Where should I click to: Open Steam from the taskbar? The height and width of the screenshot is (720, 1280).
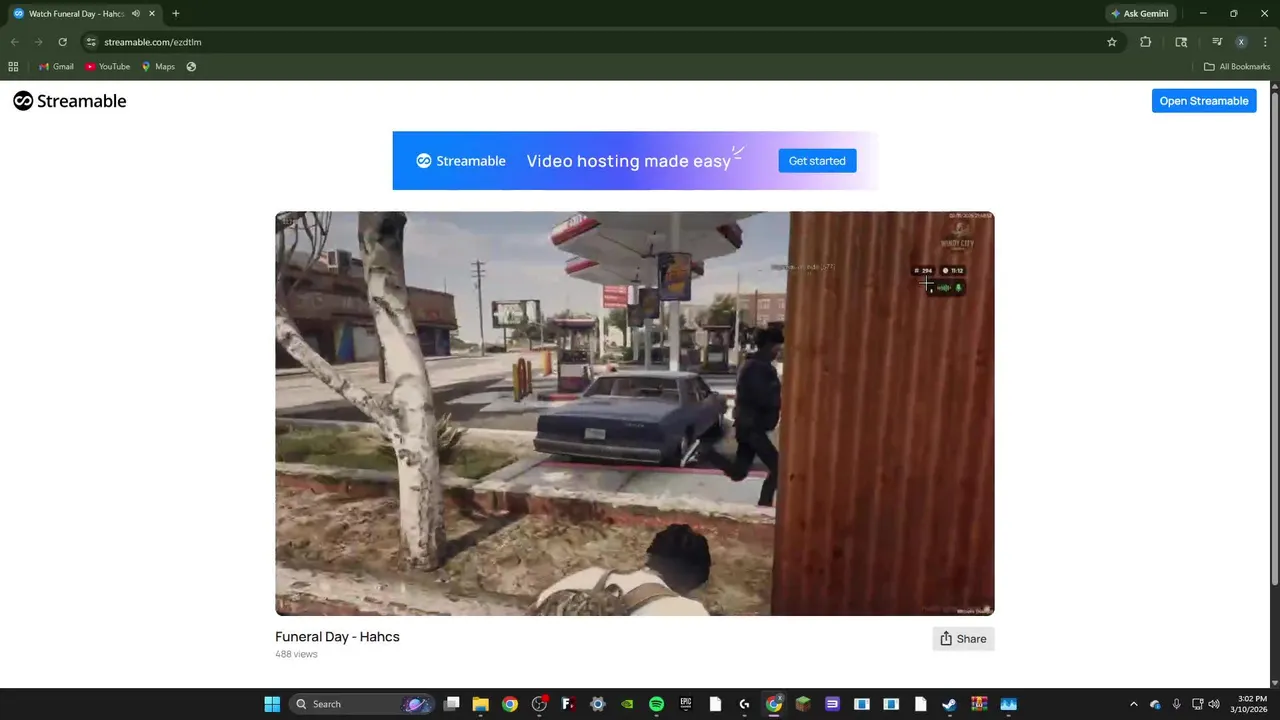(949, 704)
